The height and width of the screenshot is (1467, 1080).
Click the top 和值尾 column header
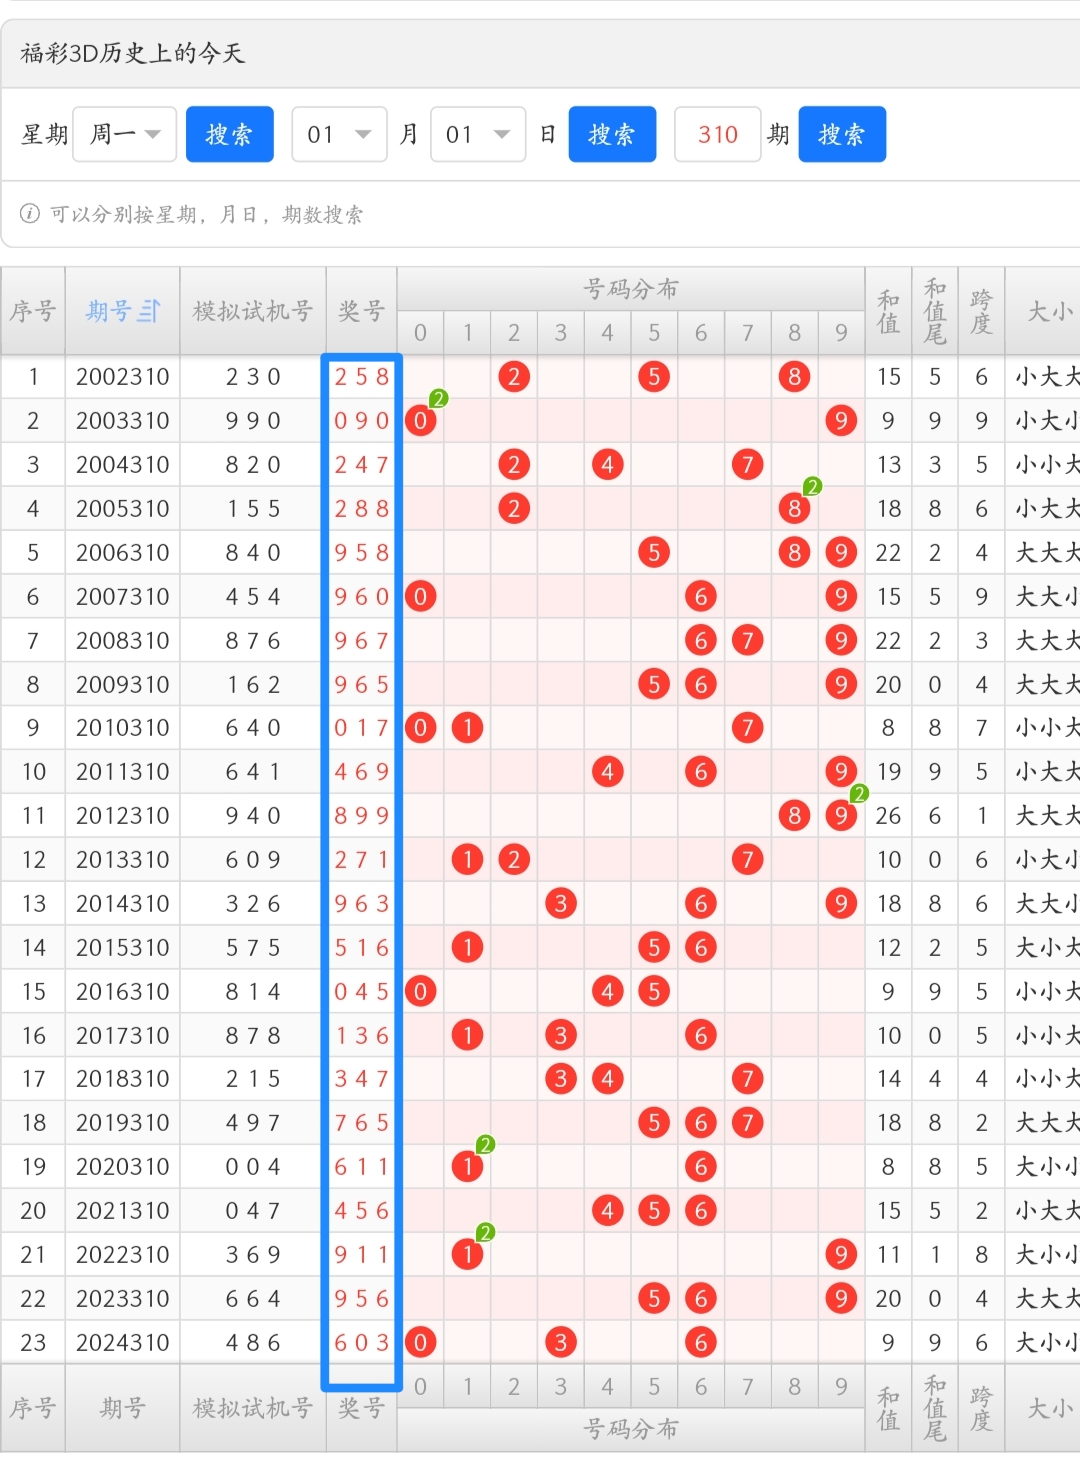pyautogui.click(x=935, y=311)
